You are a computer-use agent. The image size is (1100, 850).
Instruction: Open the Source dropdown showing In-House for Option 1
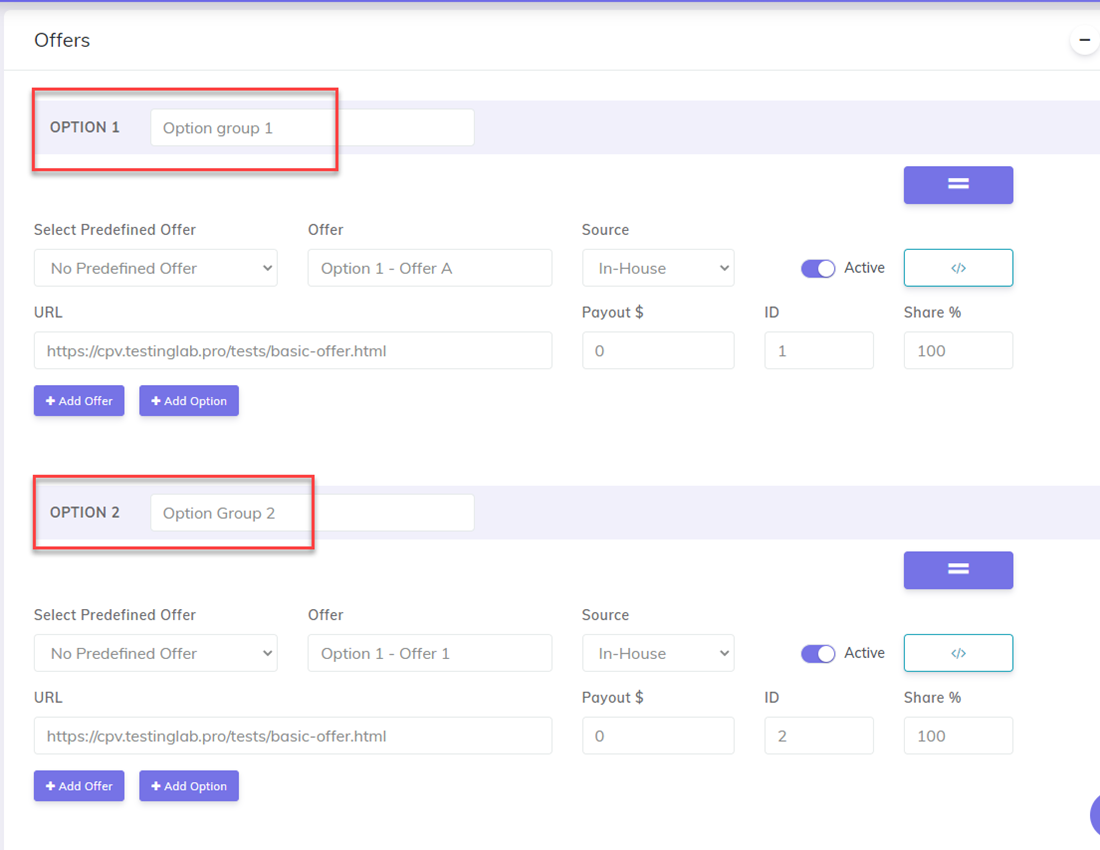[657, 267]
